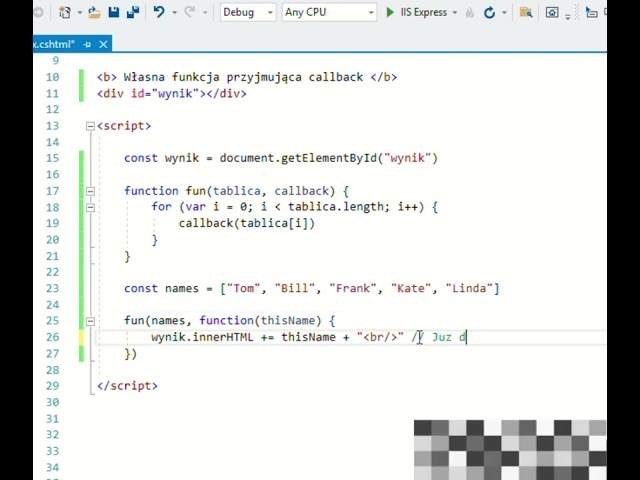Open the New Project icon's dropdown arrow

click(x=80, y=13)
